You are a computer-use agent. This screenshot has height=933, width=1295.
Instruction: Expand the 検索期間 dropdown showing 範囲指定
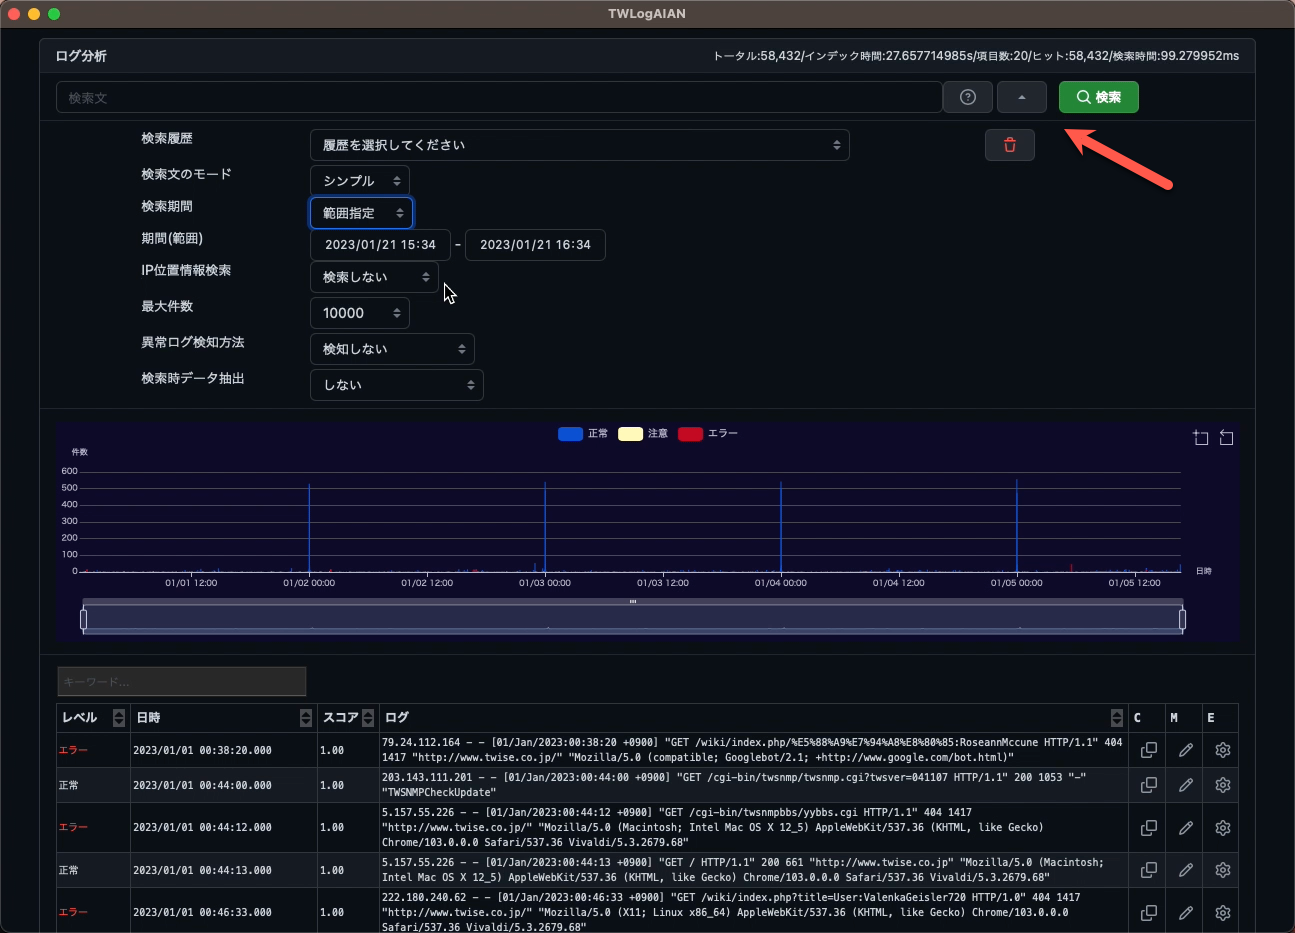click(x=361, y=213)
